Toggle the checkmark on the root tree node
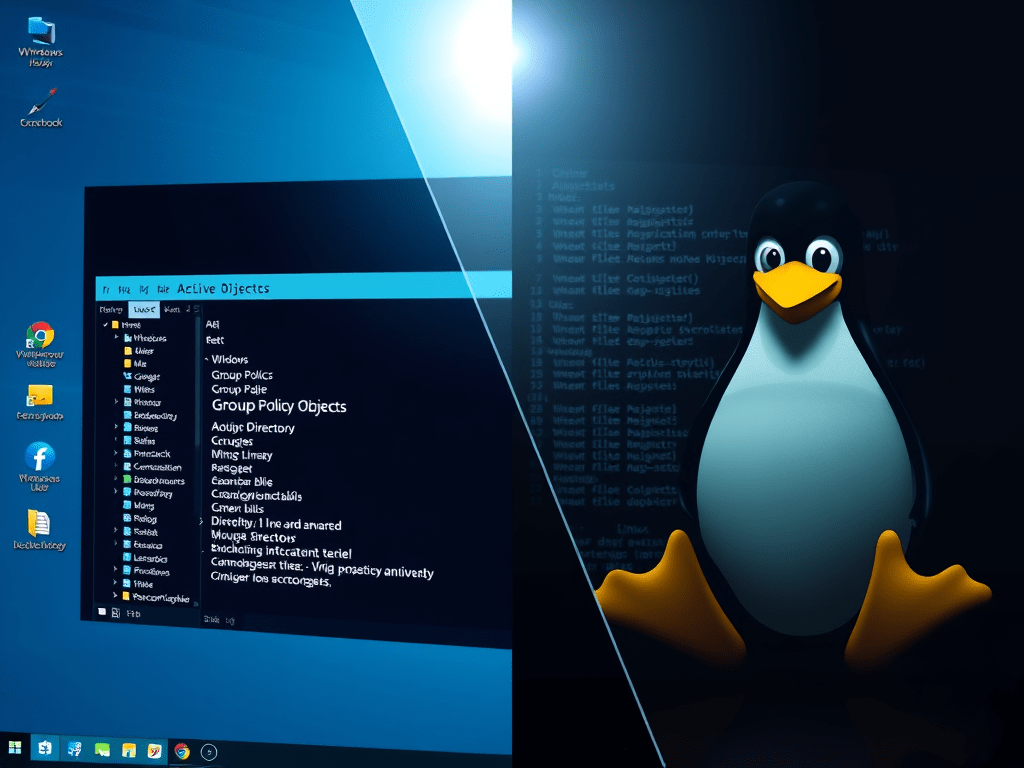The height and width of the screenshot is (768, 1024). tap(104, 325)
